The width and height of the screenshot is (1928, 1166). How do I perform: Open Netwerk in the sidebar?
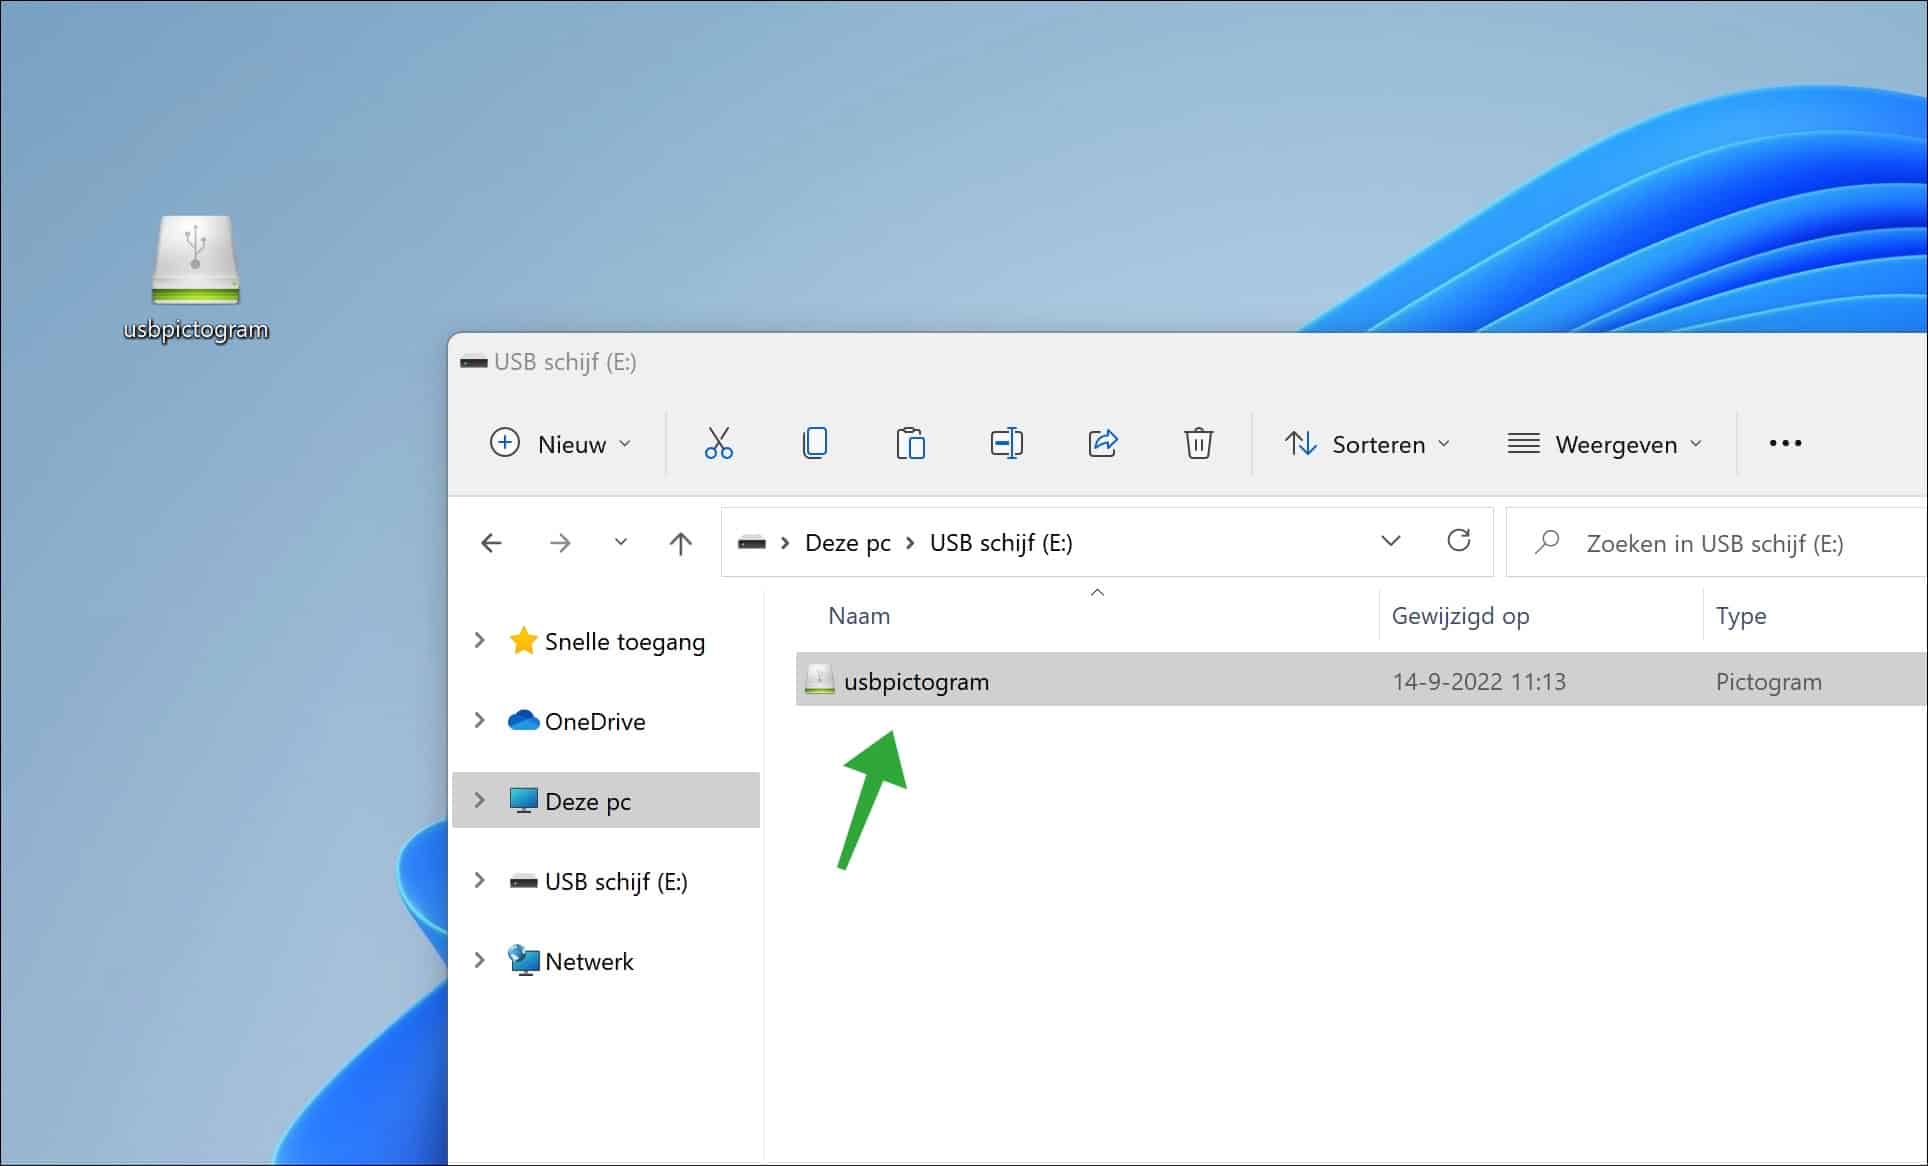[x=588, y=960]
